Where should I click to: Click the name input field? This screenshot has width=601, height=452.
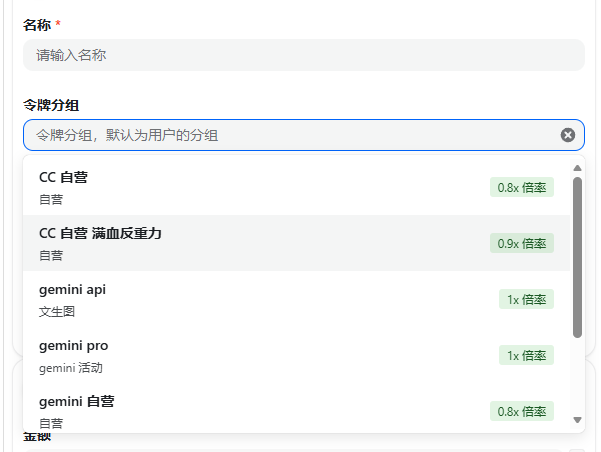point(304,55)
